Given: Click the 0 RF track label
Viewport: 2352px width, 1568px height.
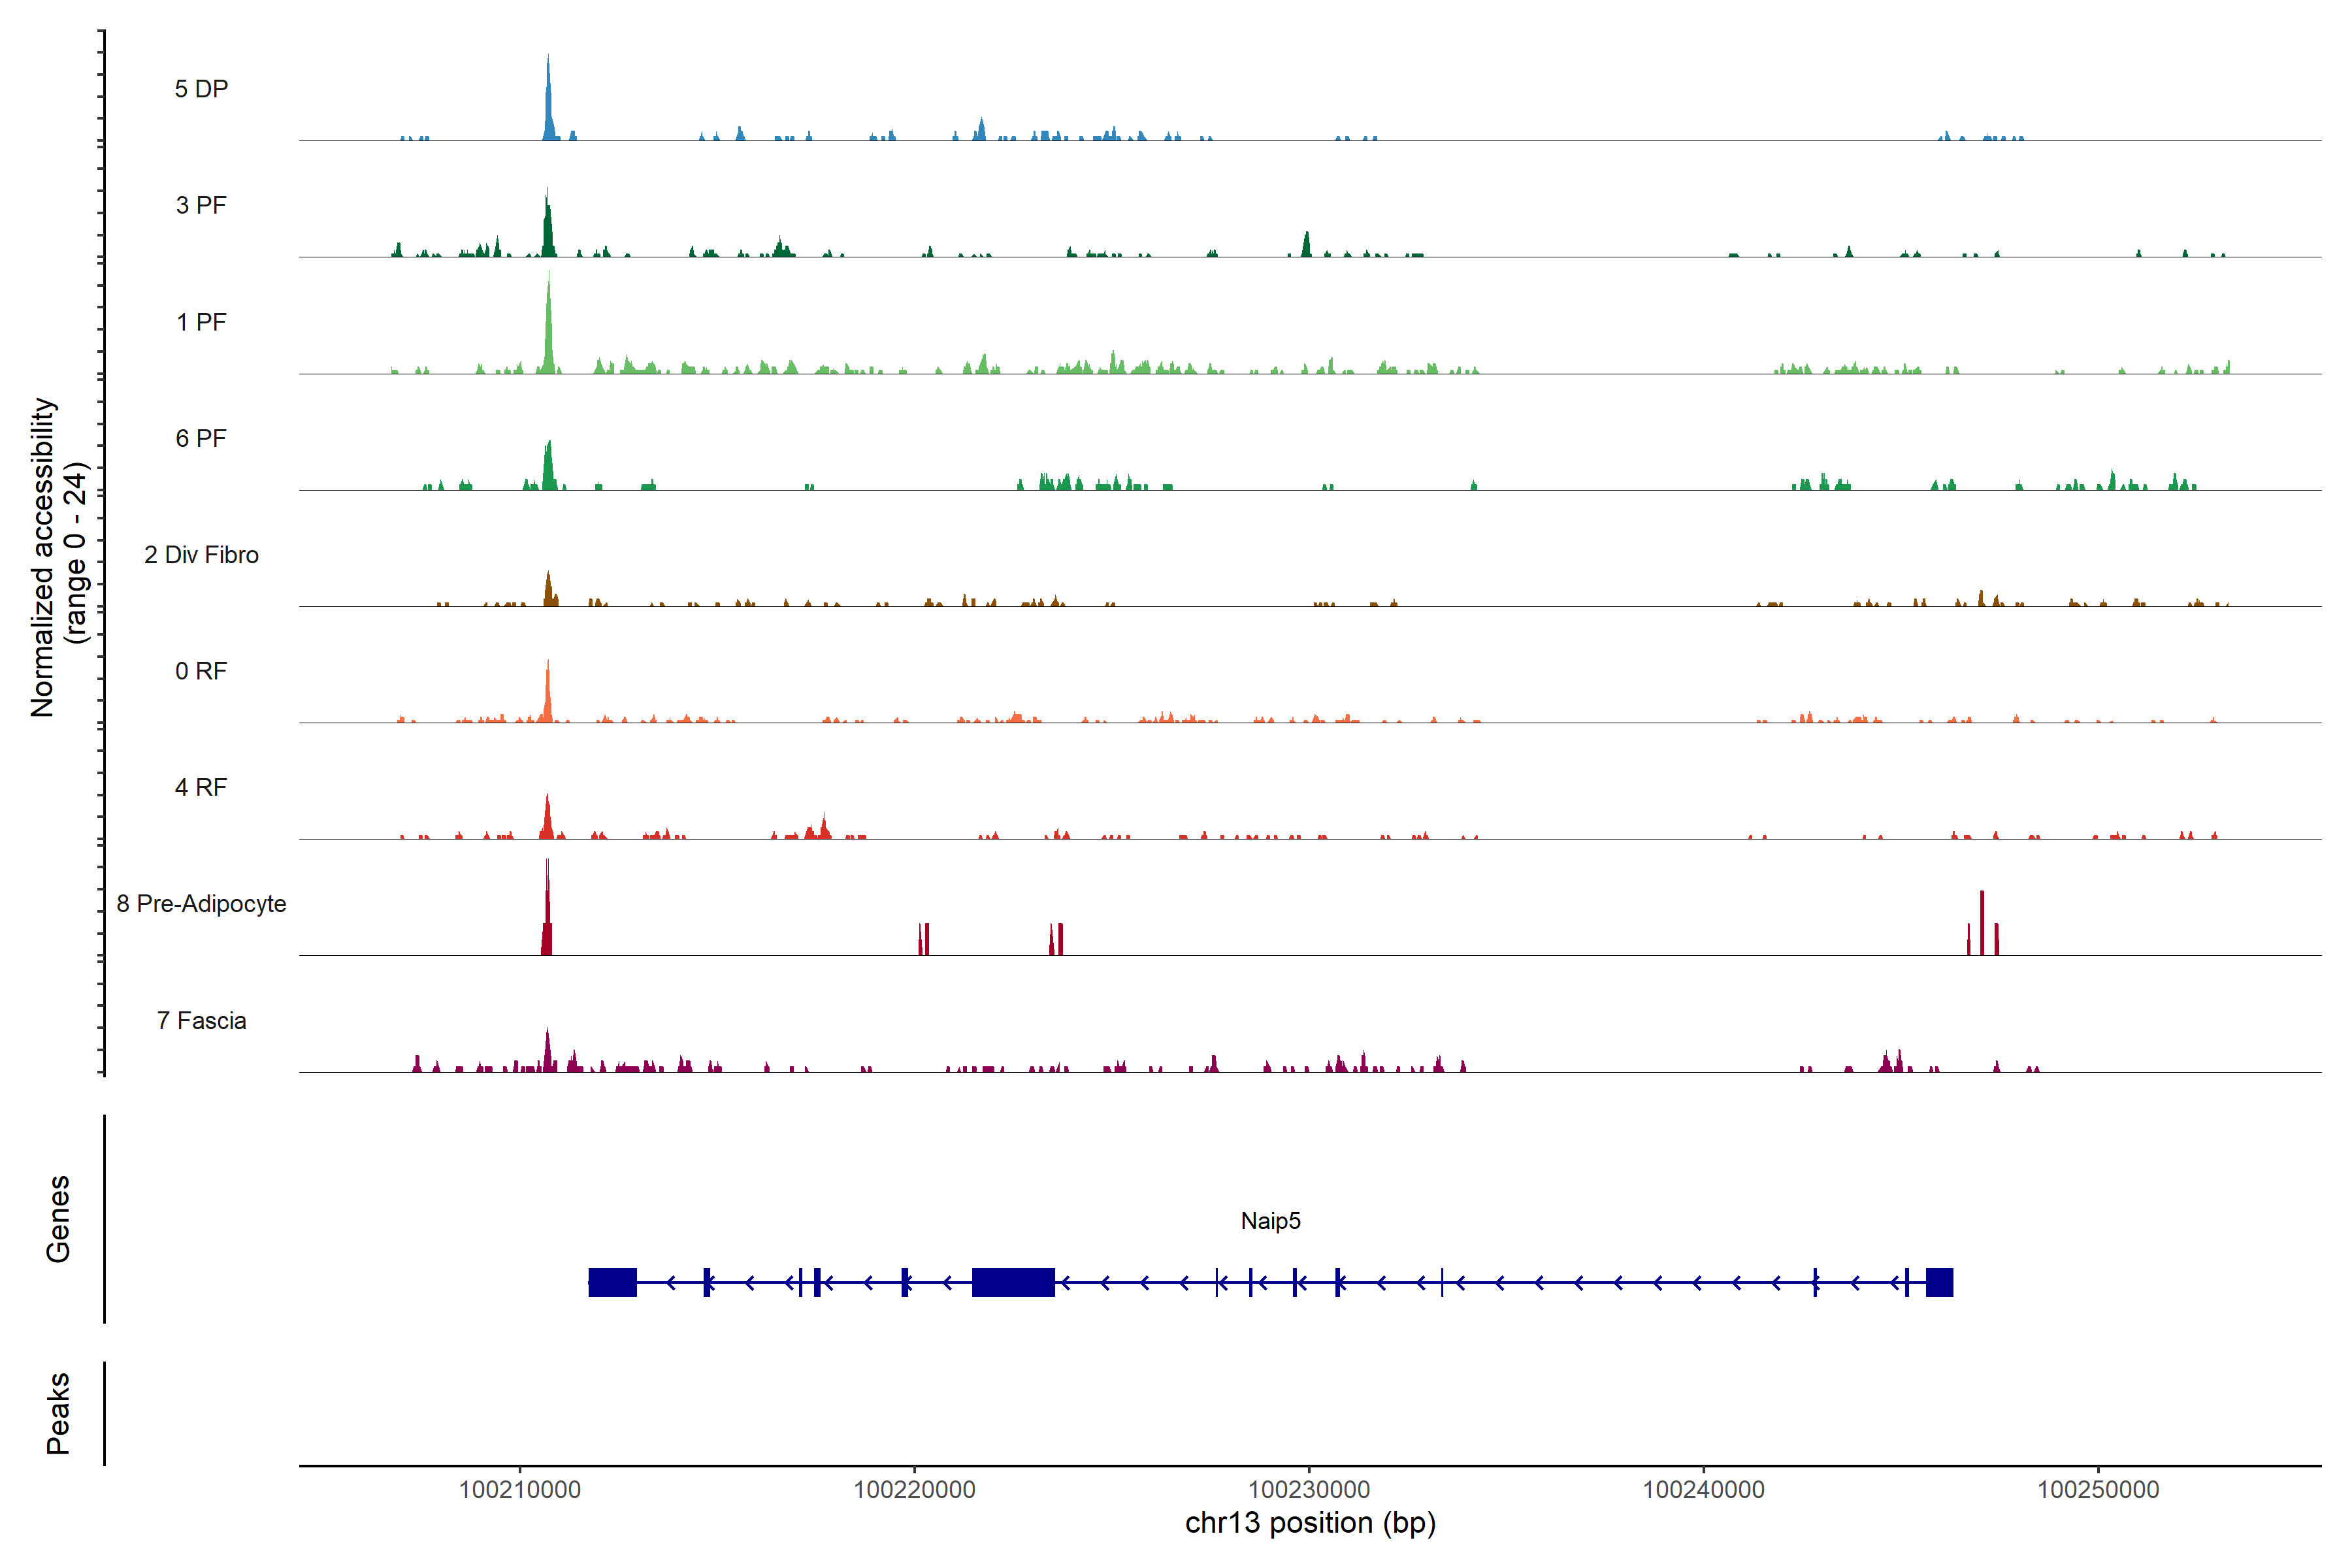Looking at the screenshot, I should coord(201,671).
